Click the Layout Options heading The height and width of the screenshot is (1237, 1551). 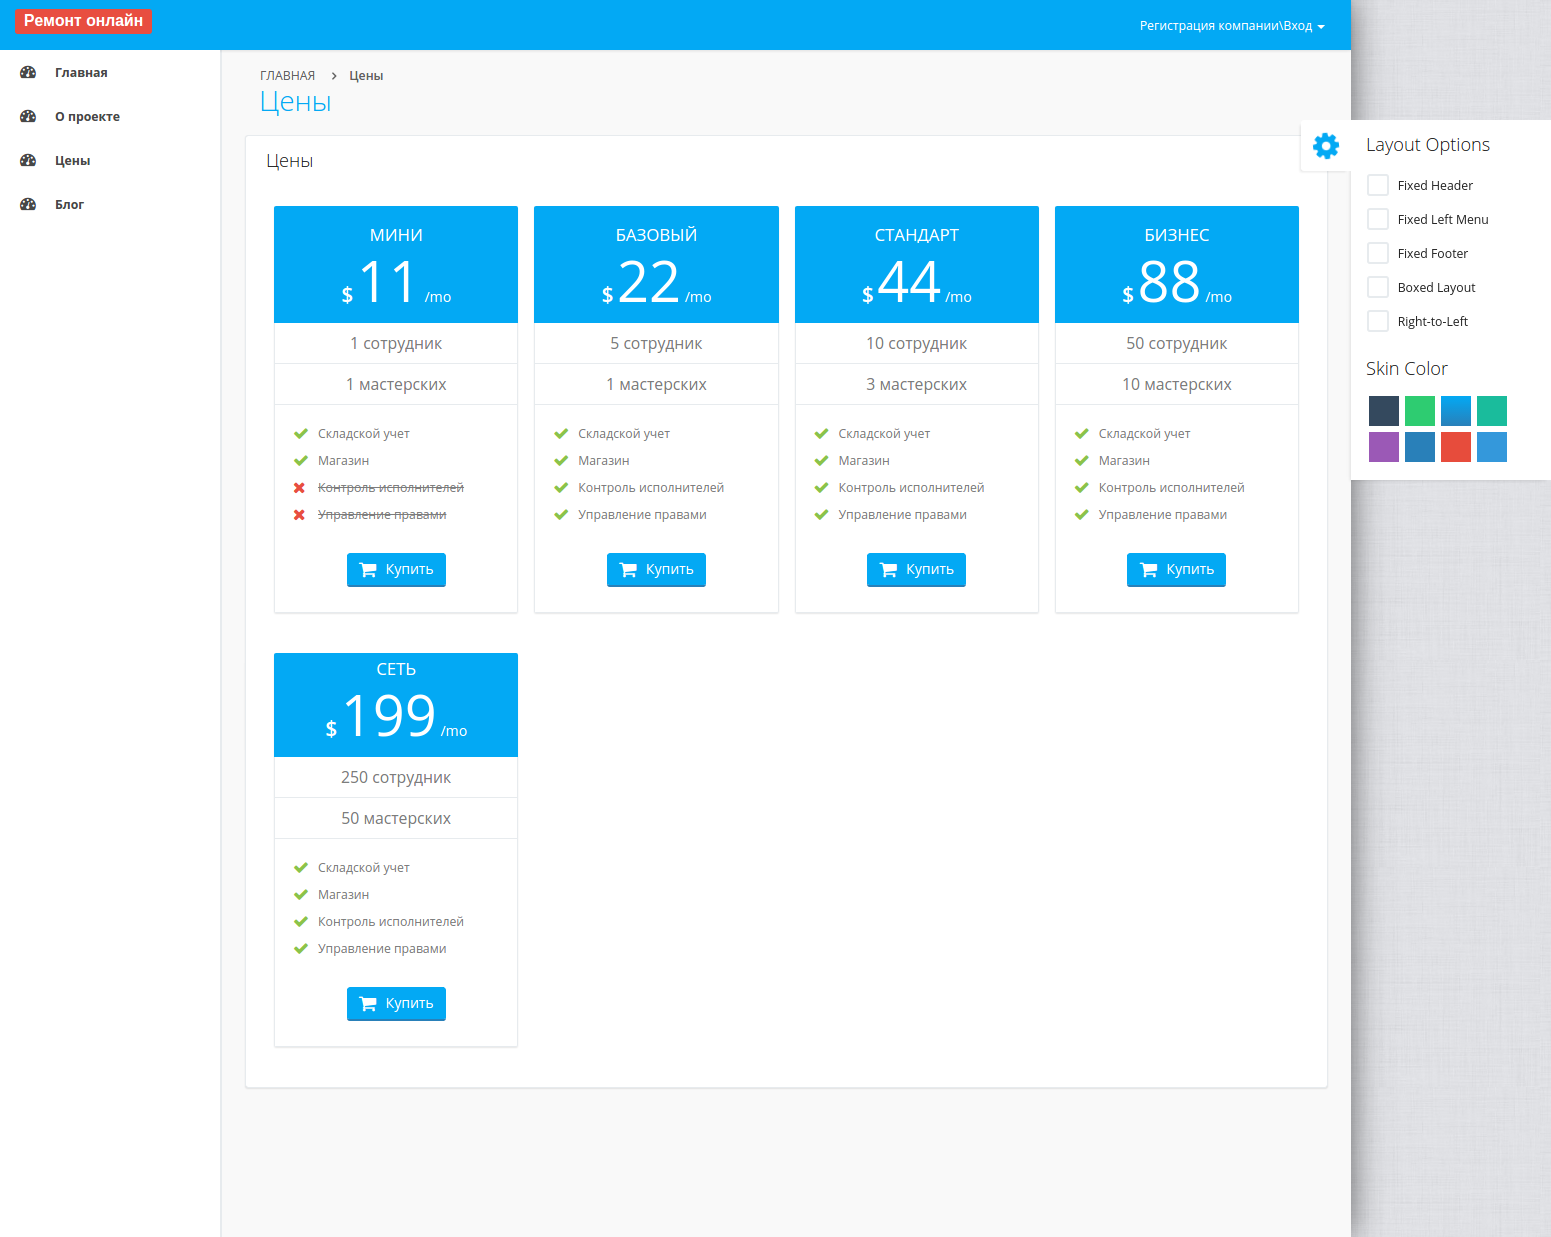(x=1428, y=145)
